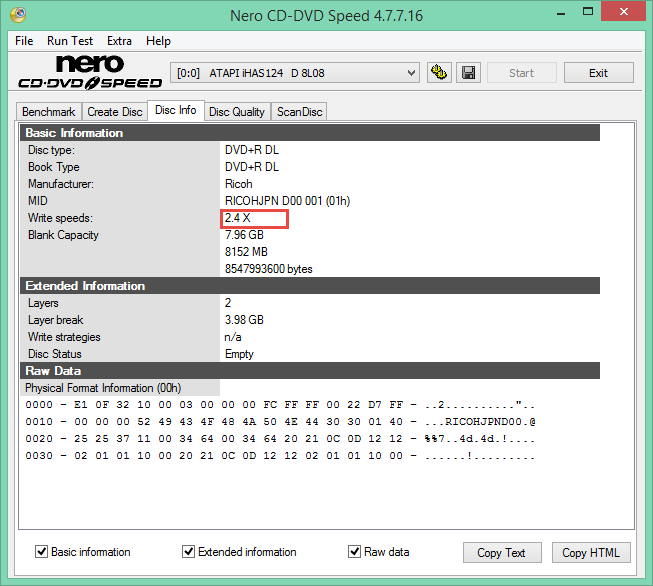The height and width of the screenshot is (586, 653).
Task: Click the drive options icon beside drive dropdown
Action: coord(439,73)
